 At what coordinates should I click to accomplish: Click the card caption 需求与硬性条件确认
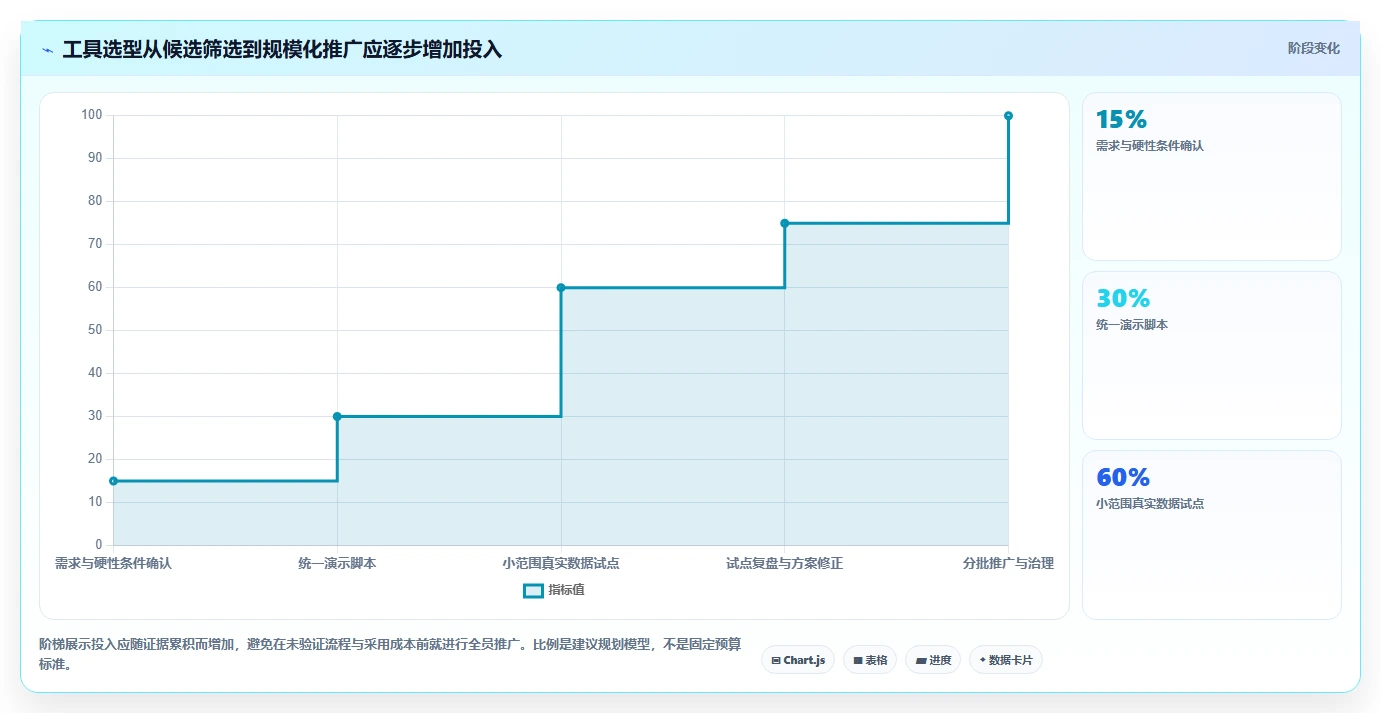click(x=1150, y=146)
